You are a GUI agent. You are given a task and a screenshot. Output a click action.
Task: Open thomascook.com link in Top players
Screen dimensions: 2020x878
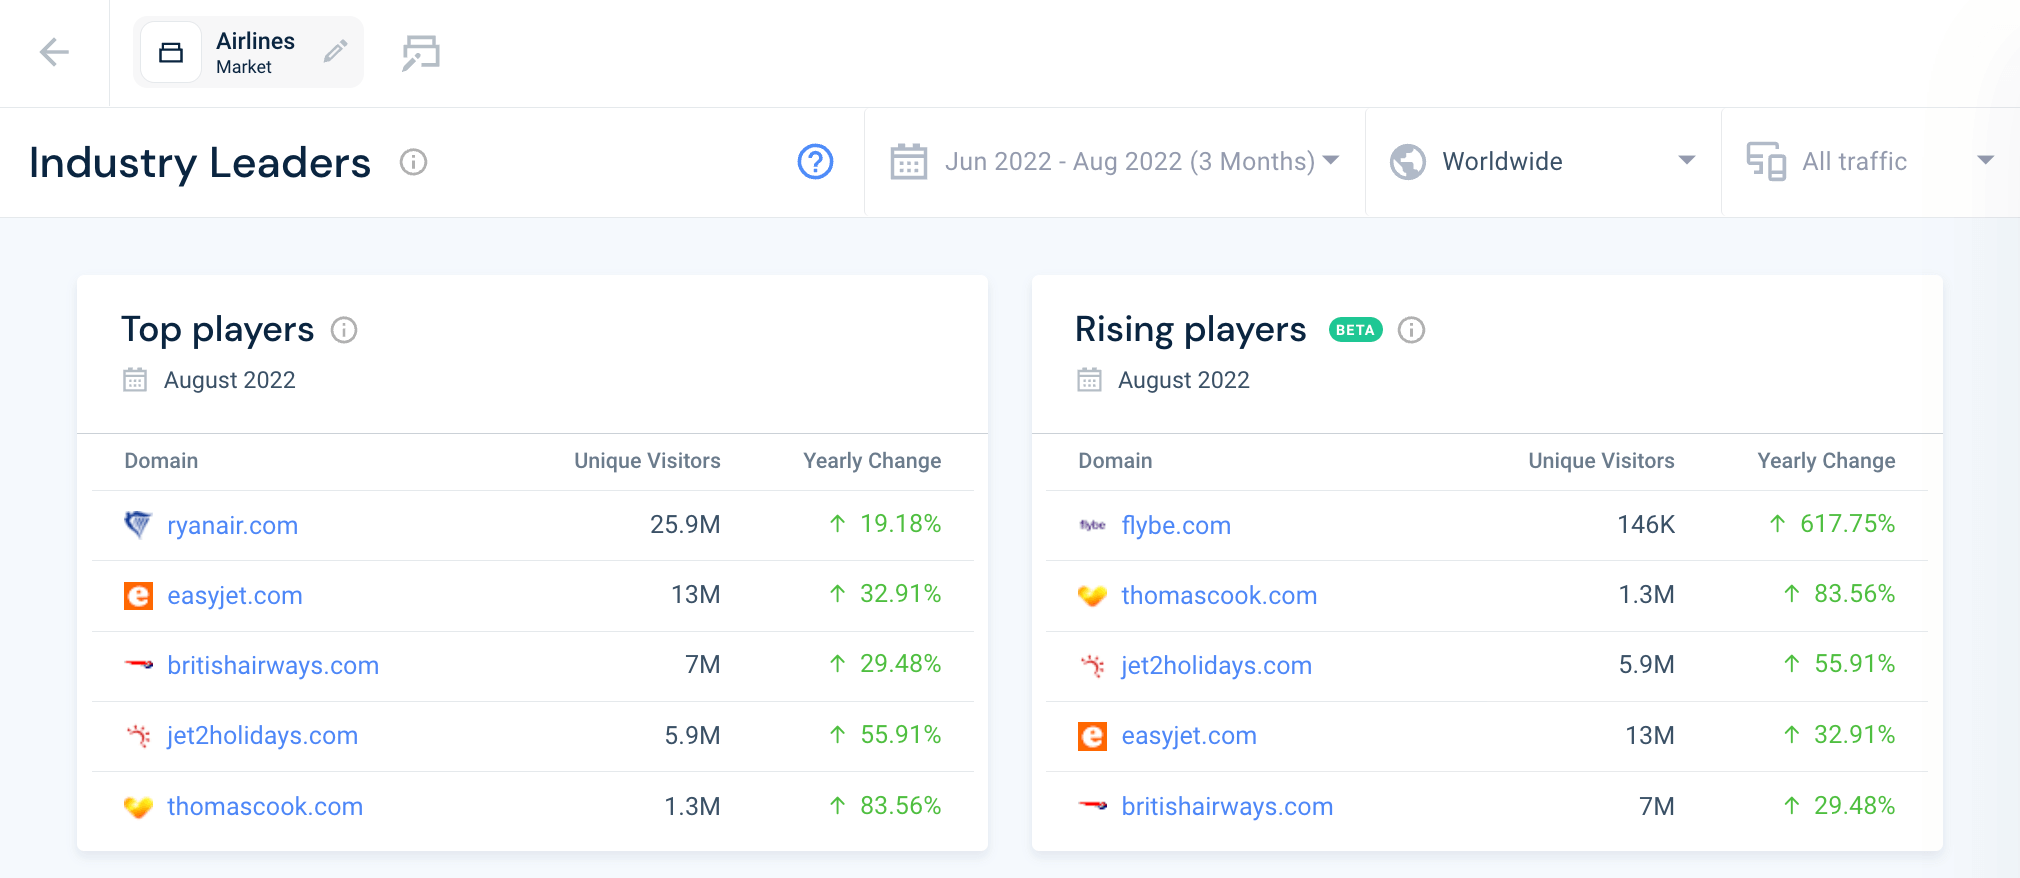click(x=265, y=806)
